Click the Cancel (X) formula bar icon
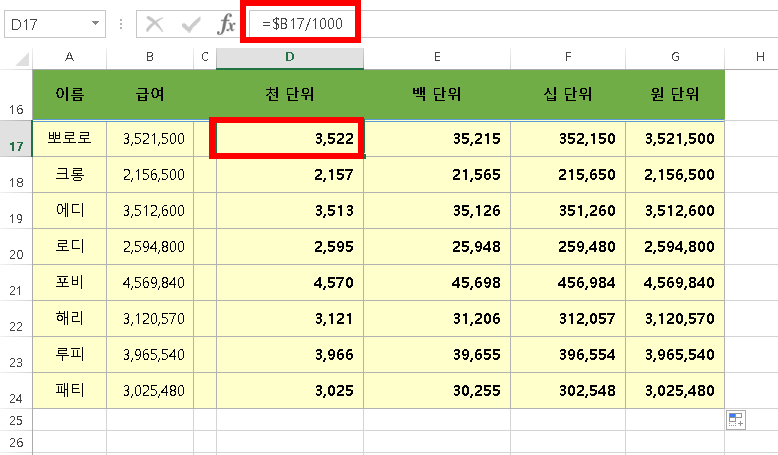Screen dimensions: 778x455 point(155,24)
